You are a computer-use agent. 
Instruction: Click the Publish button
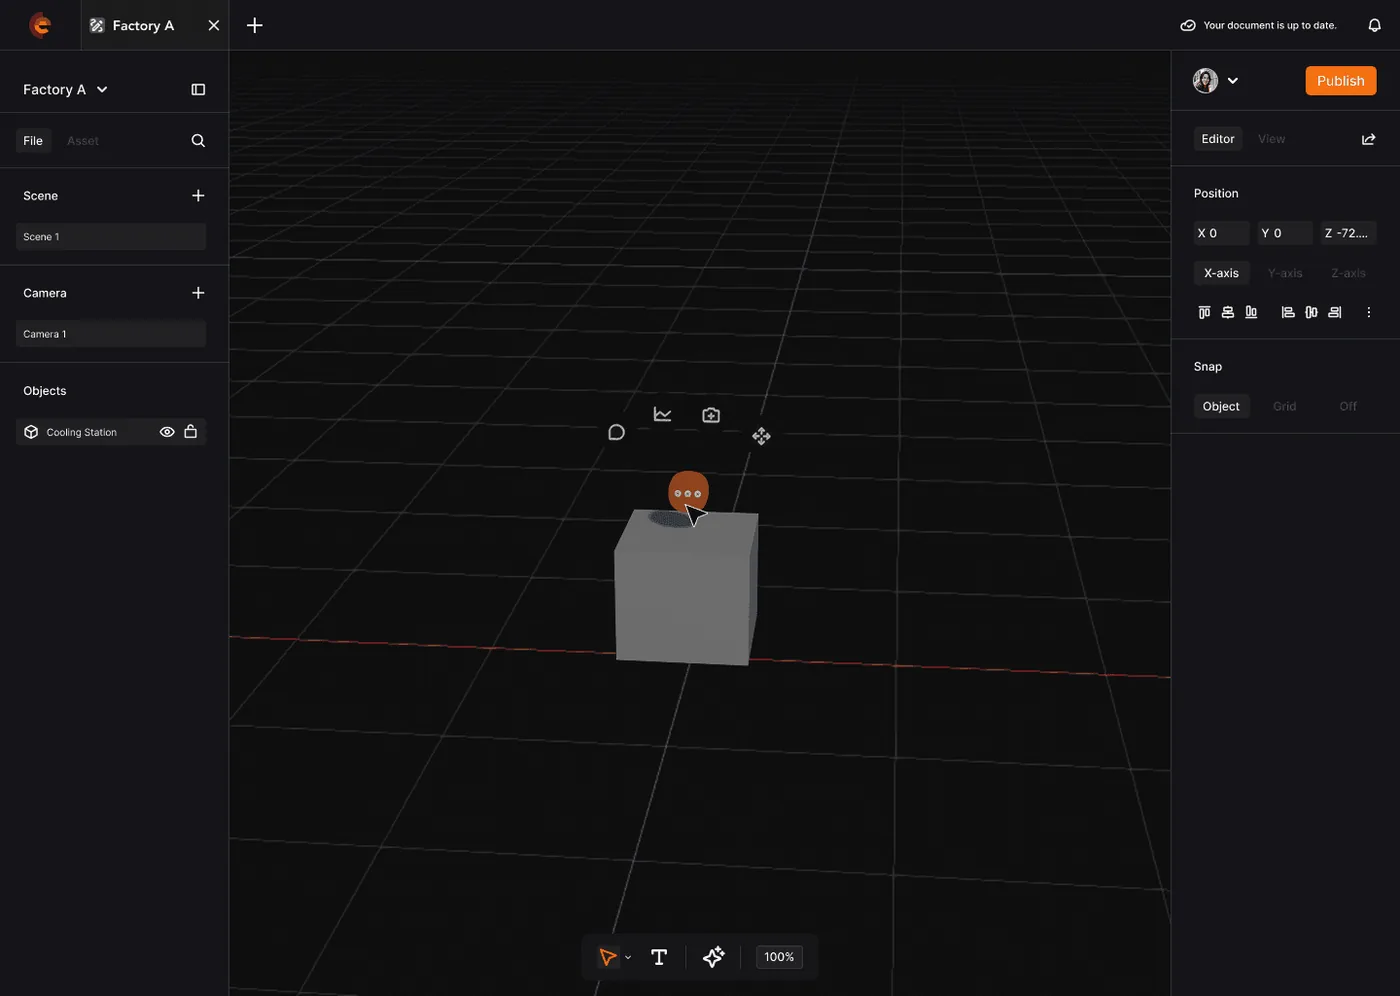(1341, 81)
